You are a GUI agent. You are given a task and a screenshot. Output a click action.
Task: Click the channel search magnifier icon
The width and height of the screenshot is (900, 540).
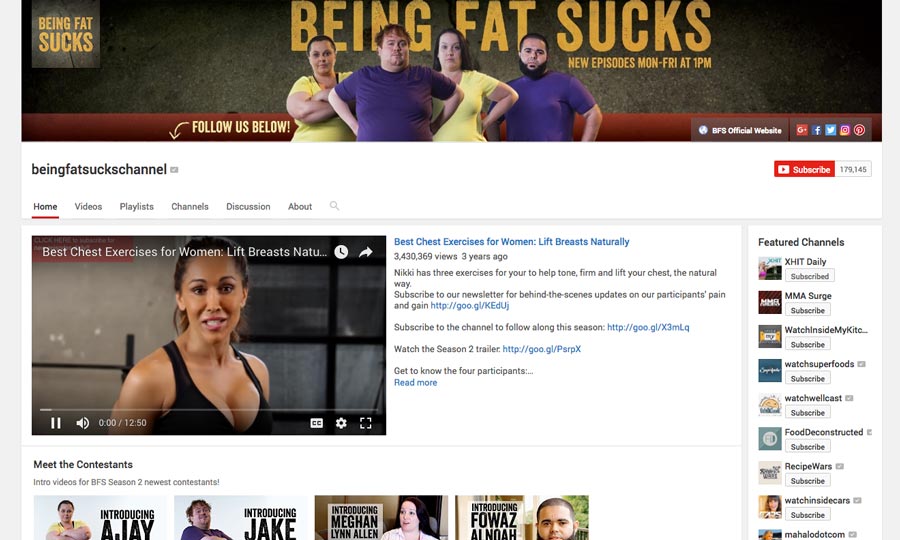334,205
